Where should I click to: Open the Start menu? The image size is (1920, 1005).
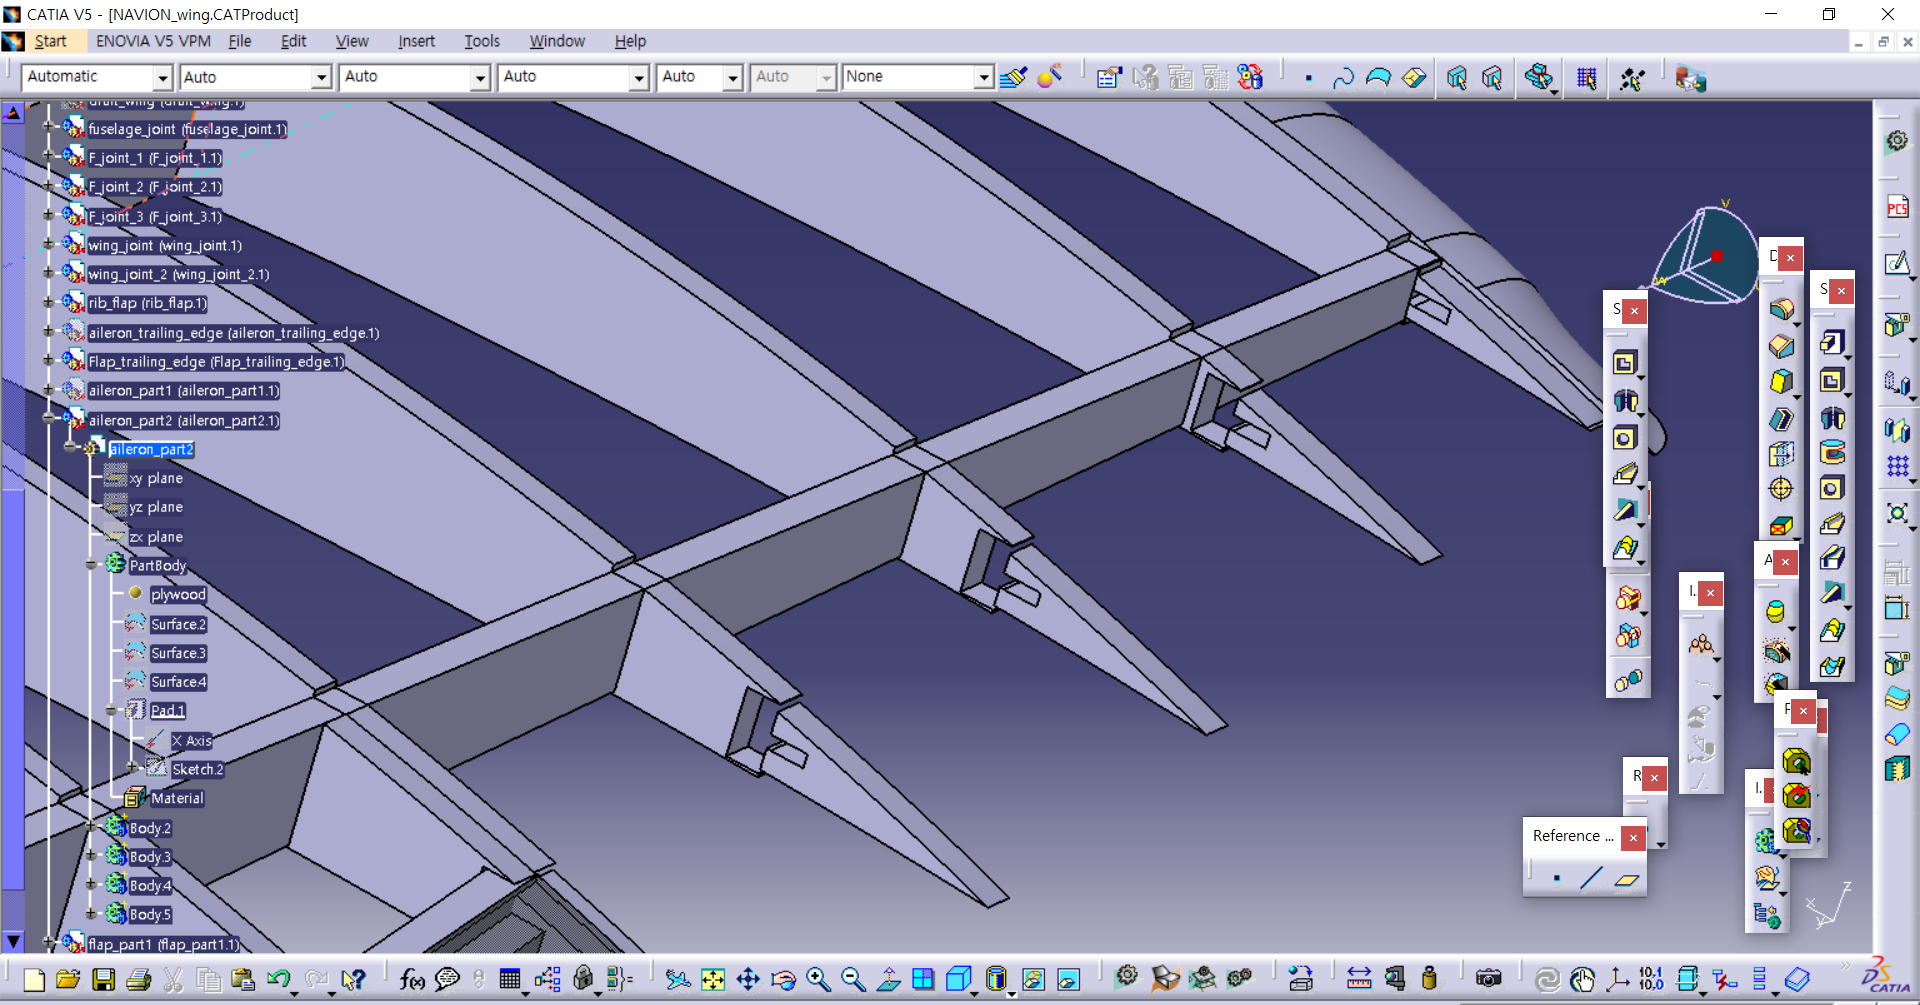[x=50, y=41]
